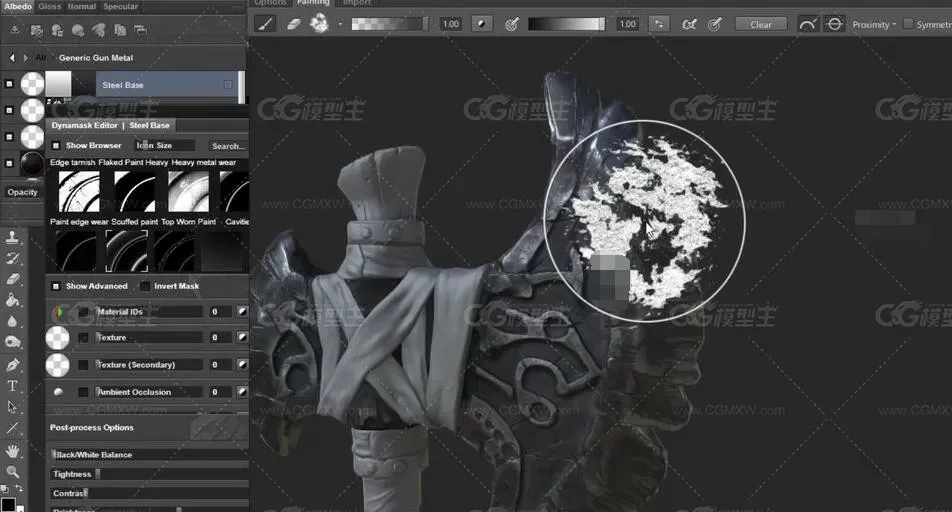Click the second 1.00 value field
This screenshot has width=952, height=512.
[627, 24]
